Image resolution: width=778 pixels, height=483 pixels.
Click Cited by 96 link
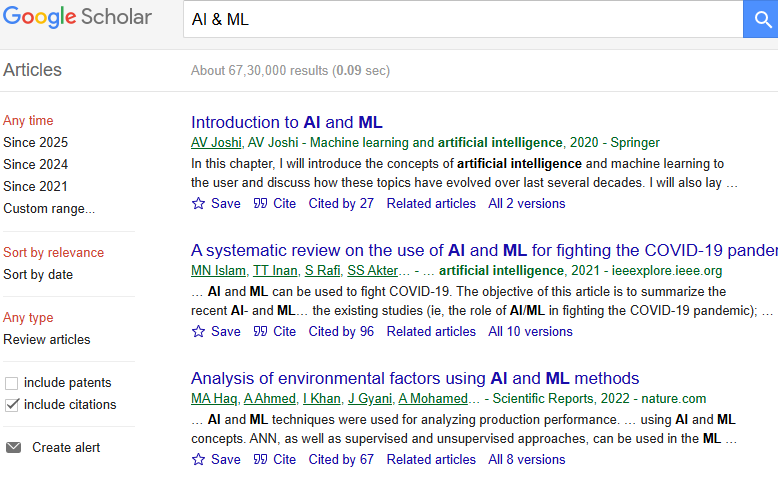tap(341, 332)
